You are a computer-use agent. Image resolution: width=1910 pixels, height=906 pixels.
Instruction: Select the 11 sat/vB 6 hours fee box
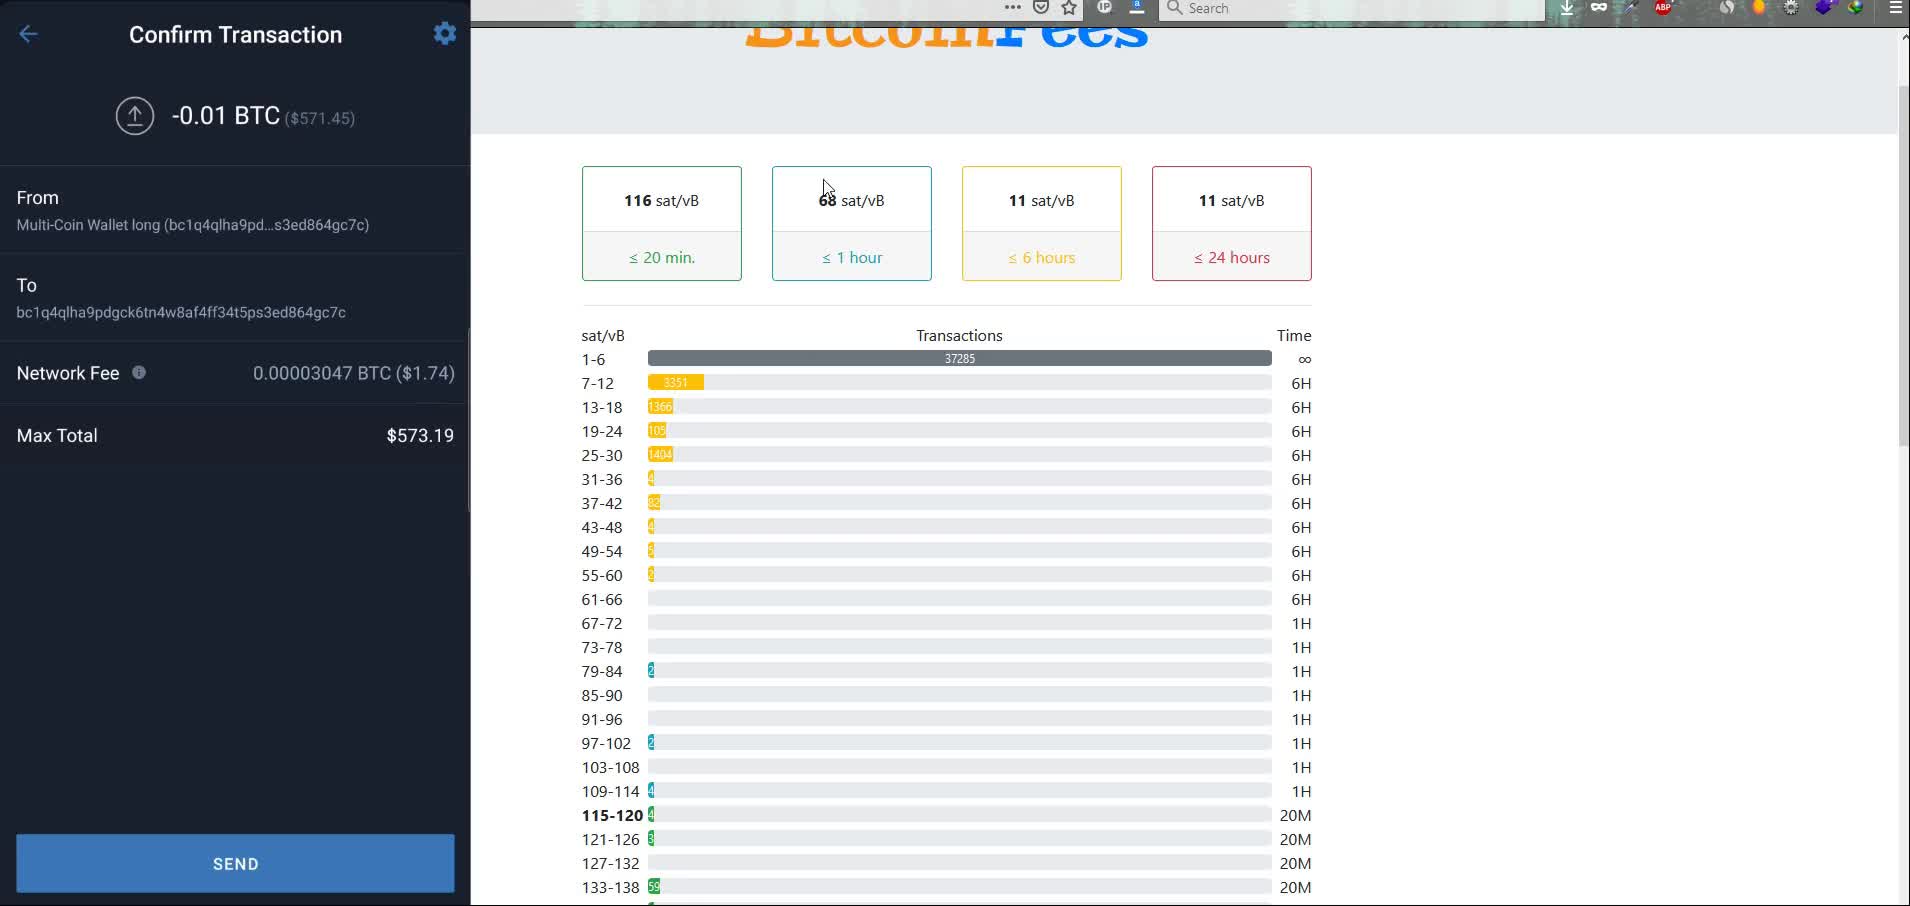coord(1042,223)
